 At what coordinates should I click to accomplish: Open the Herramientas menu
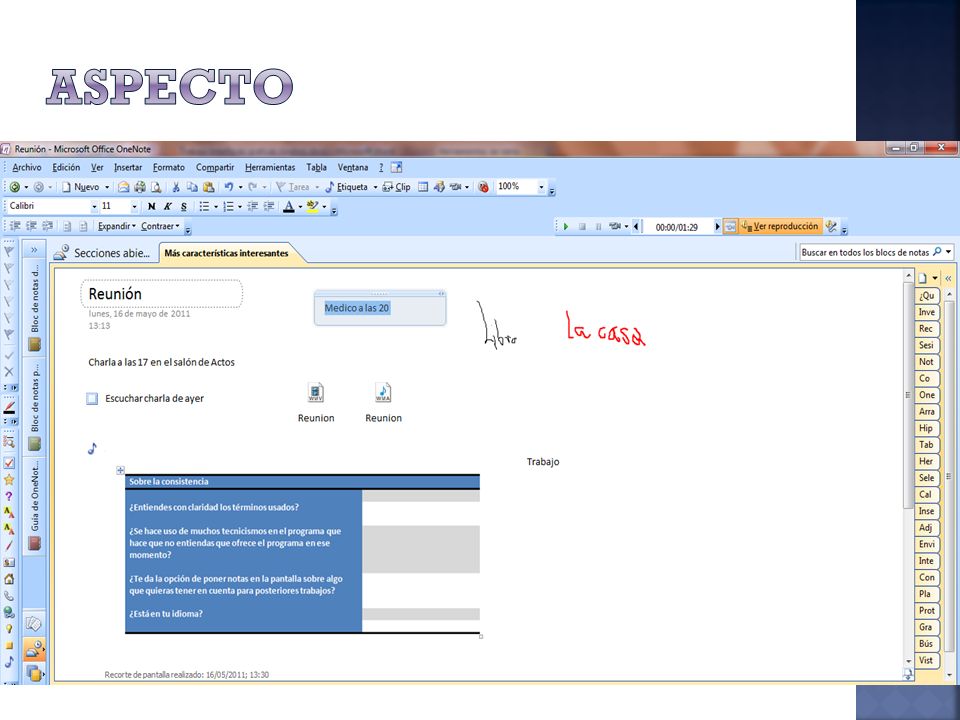(x=270, y=167)
